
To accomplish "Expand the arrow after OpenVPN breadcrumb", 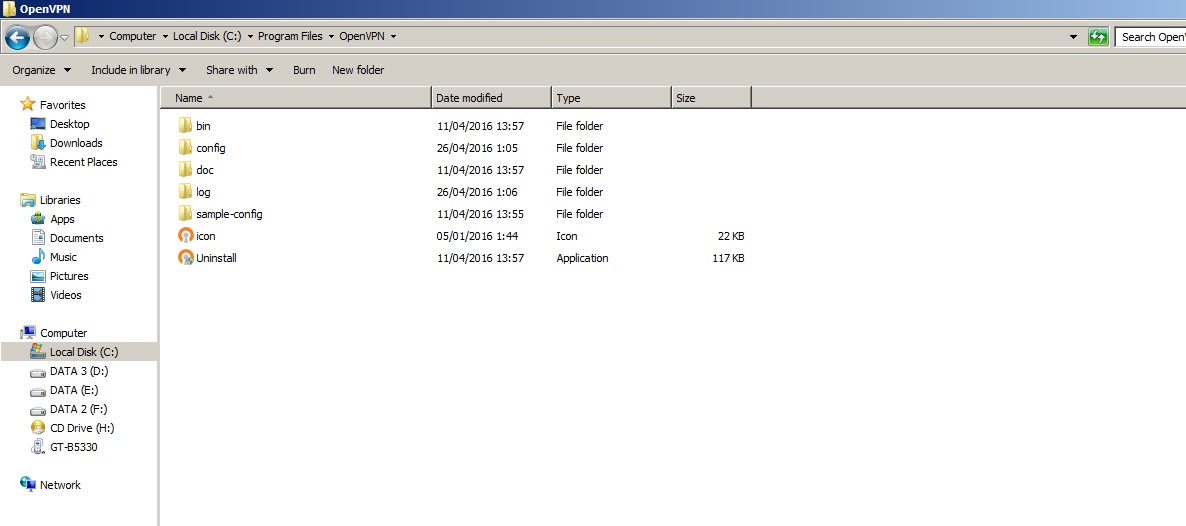I will pos(393,36).
